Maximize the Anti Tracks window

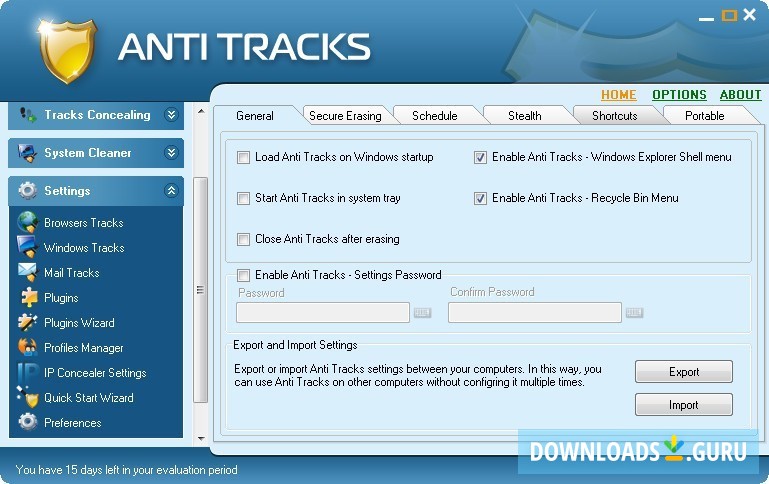[x=729, y=16]
